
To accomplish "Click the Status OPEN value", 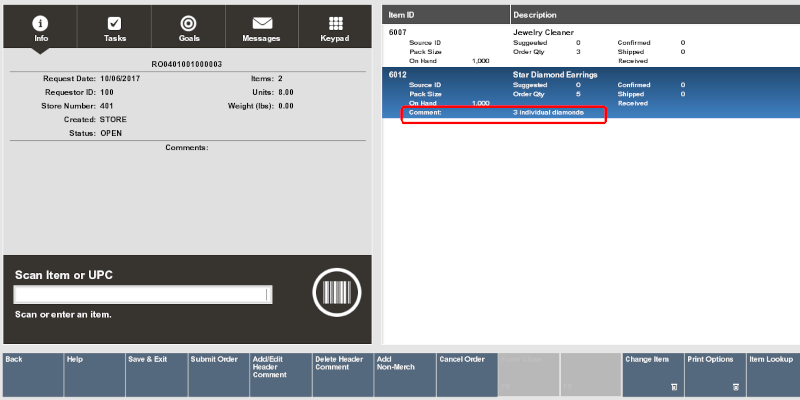I will pos(111,133).
